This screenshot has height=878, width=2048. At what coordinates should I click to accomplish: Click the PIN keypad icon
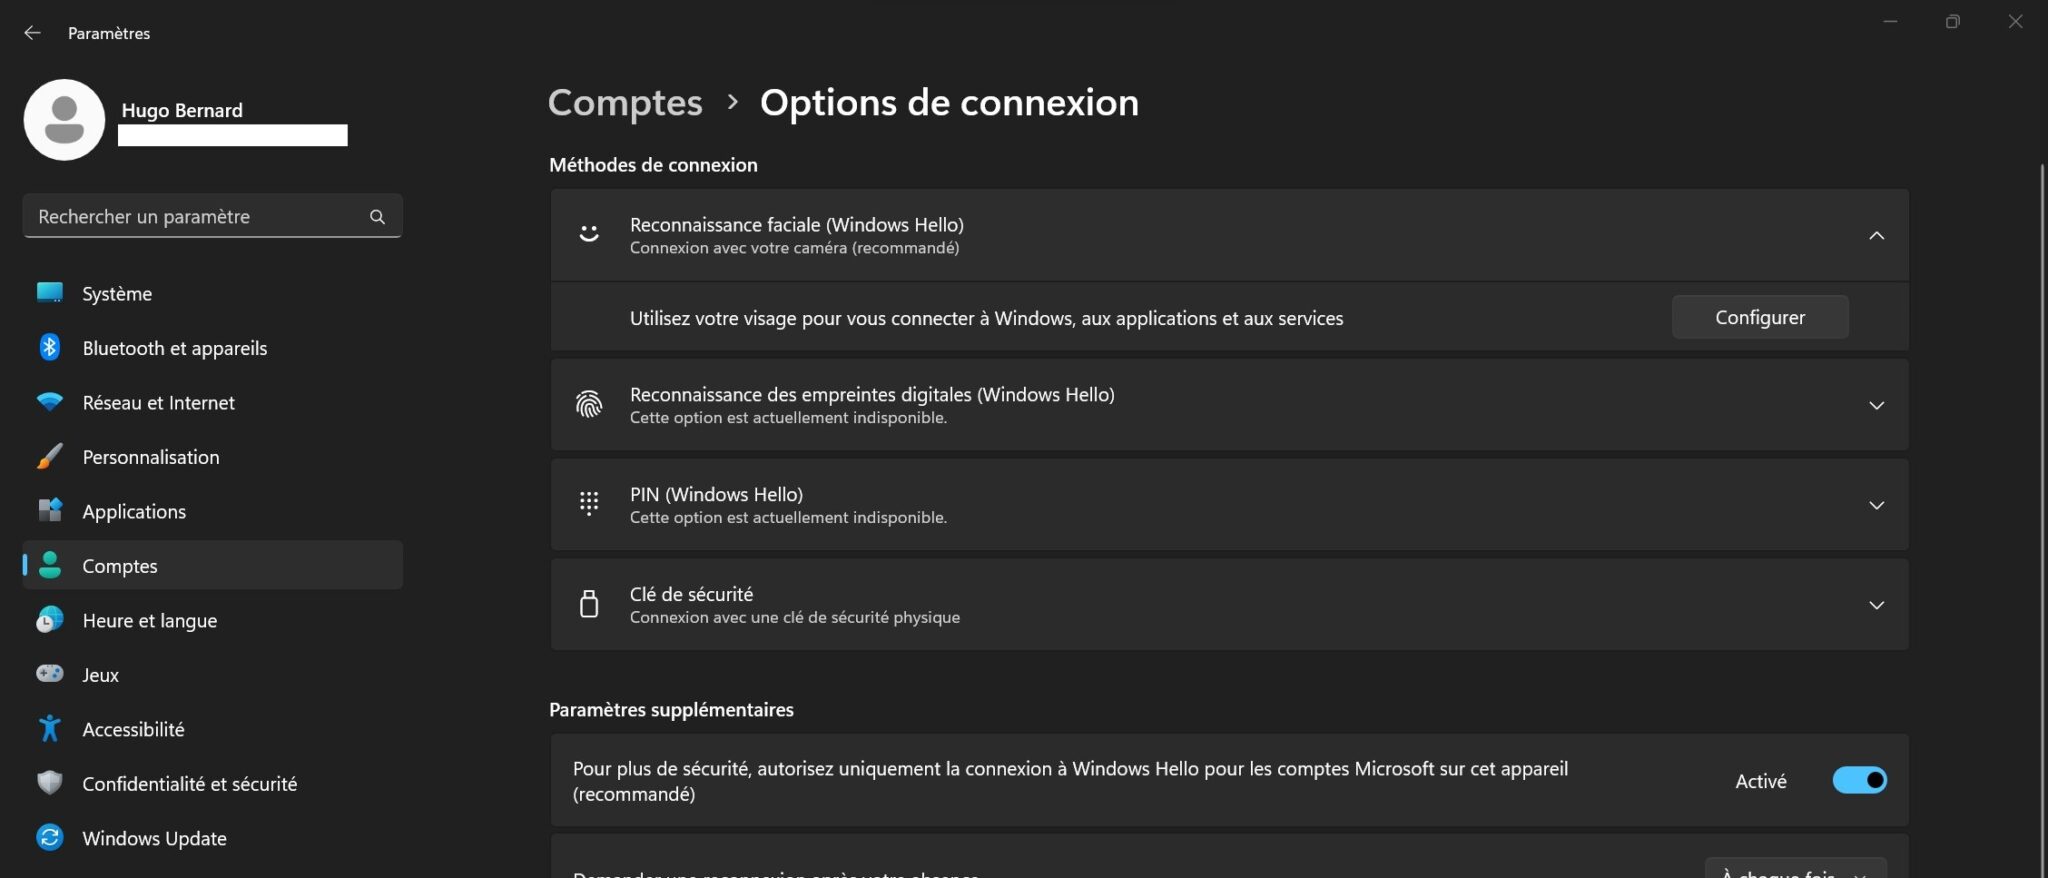(x=589, y=504)
